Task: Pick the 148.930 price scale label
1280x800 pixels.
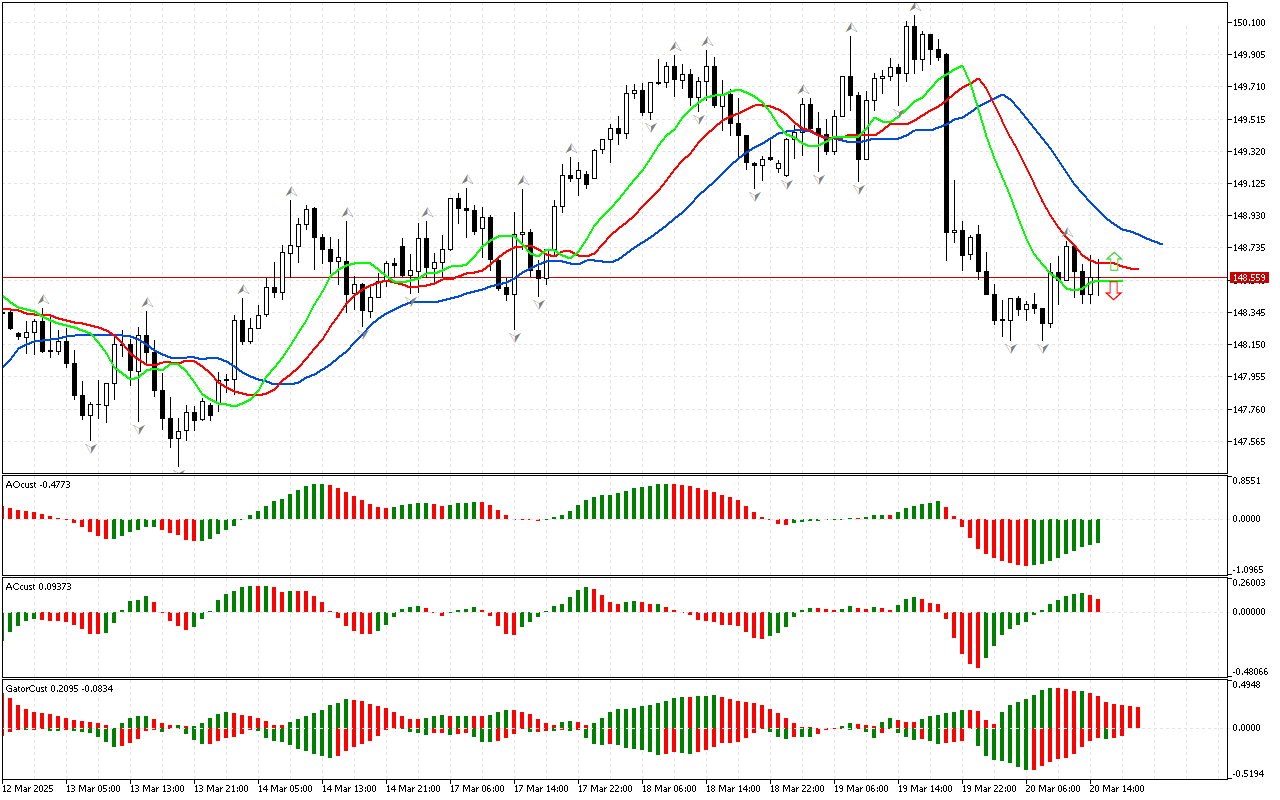Action: click(x=1249, y=216)
